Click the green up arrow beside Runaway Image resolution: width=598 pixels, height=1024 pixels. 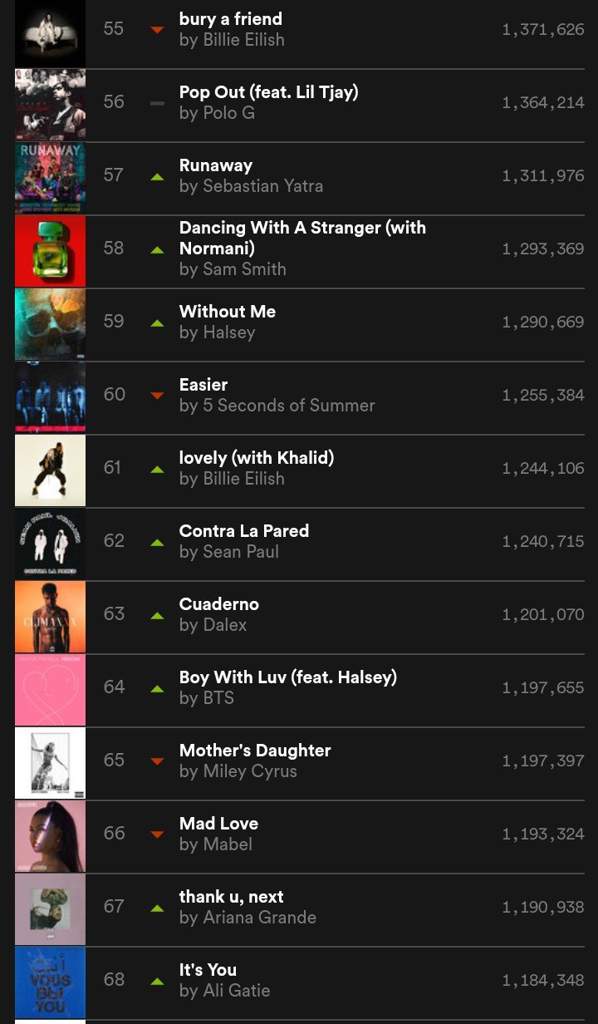click(x=157, y=176)
